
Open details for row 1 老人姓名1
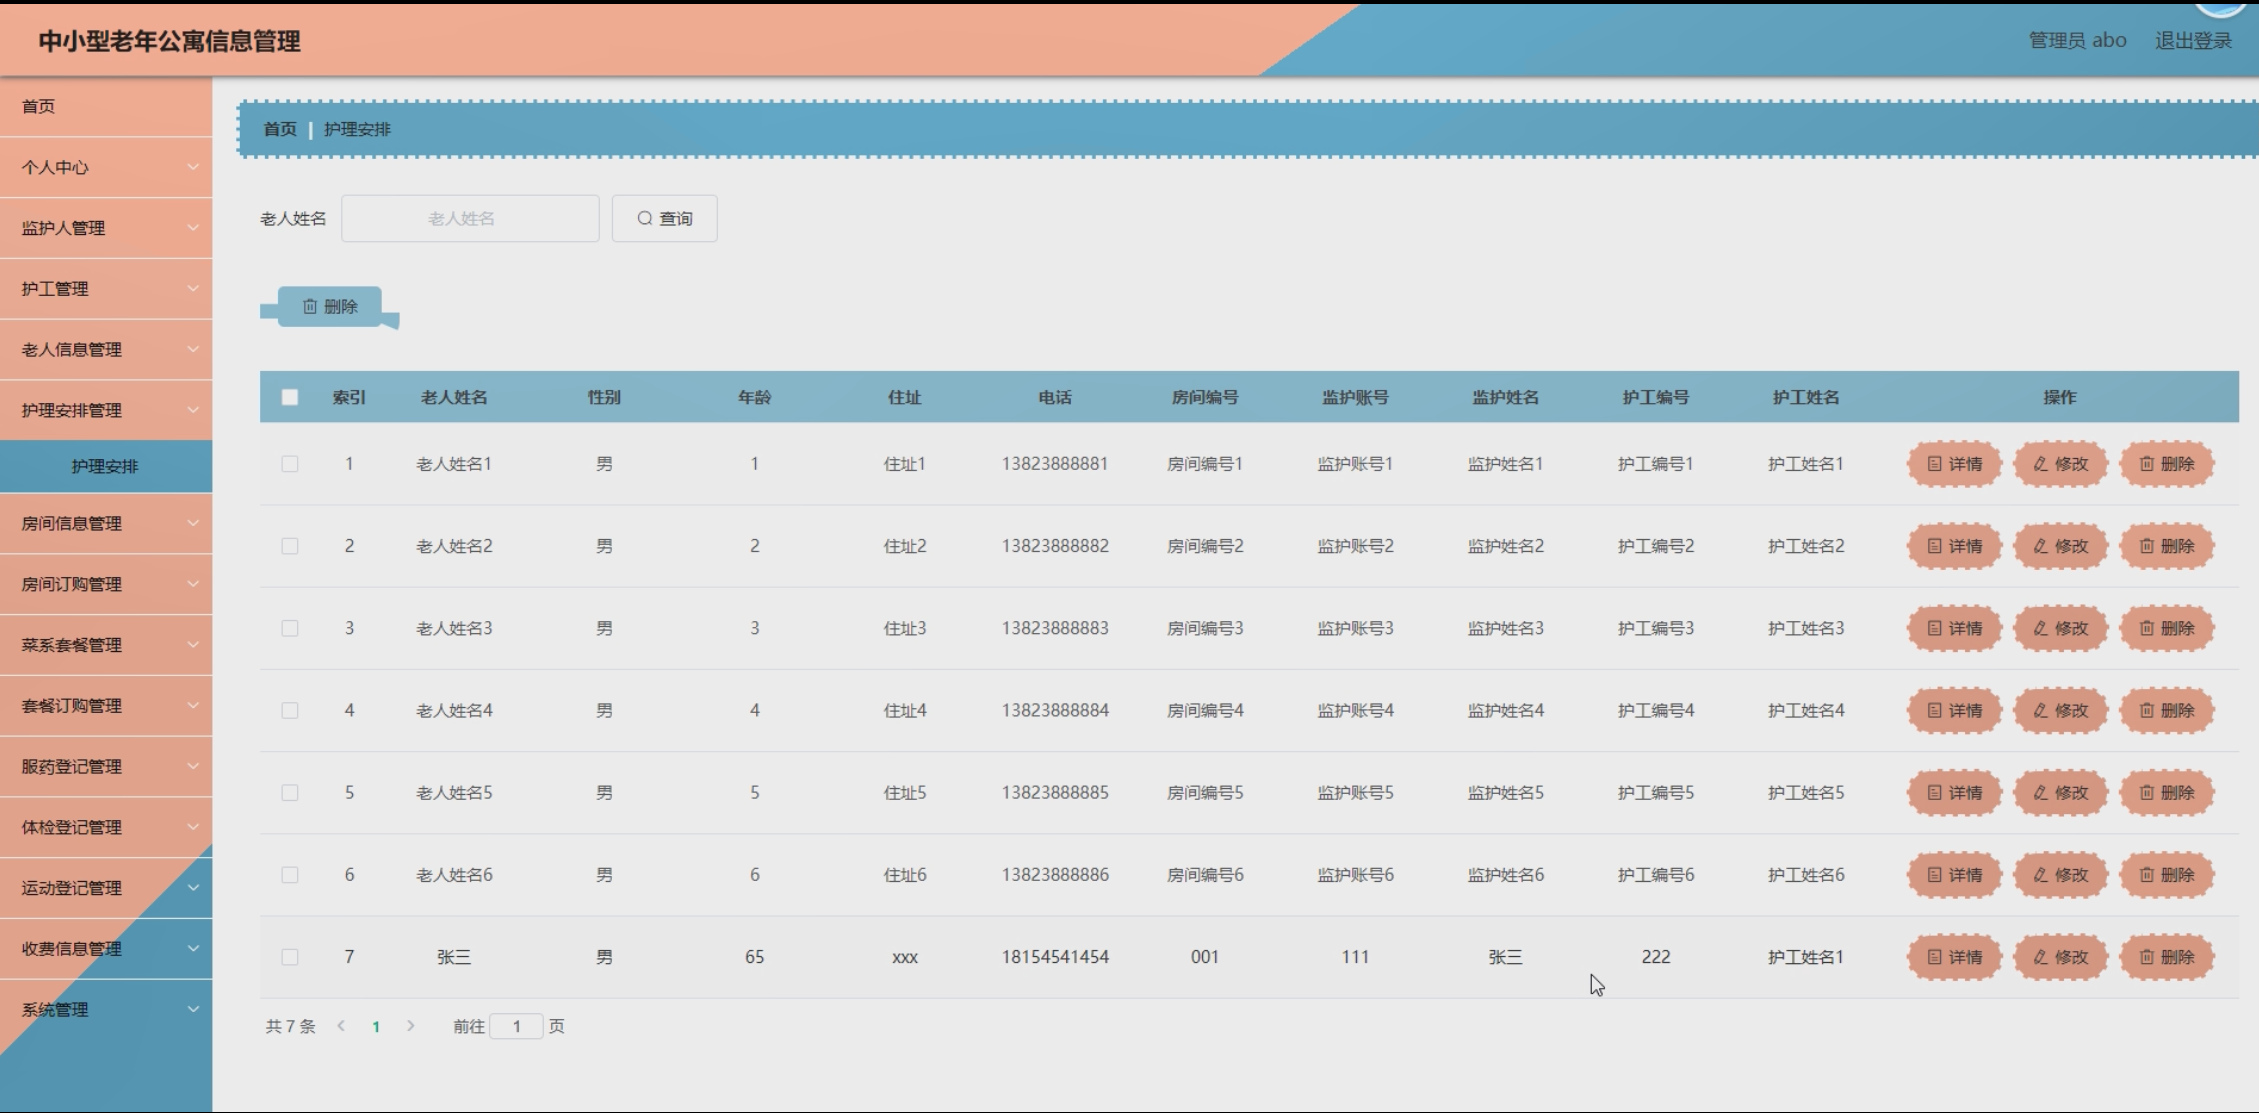[x=1954, y=464]
